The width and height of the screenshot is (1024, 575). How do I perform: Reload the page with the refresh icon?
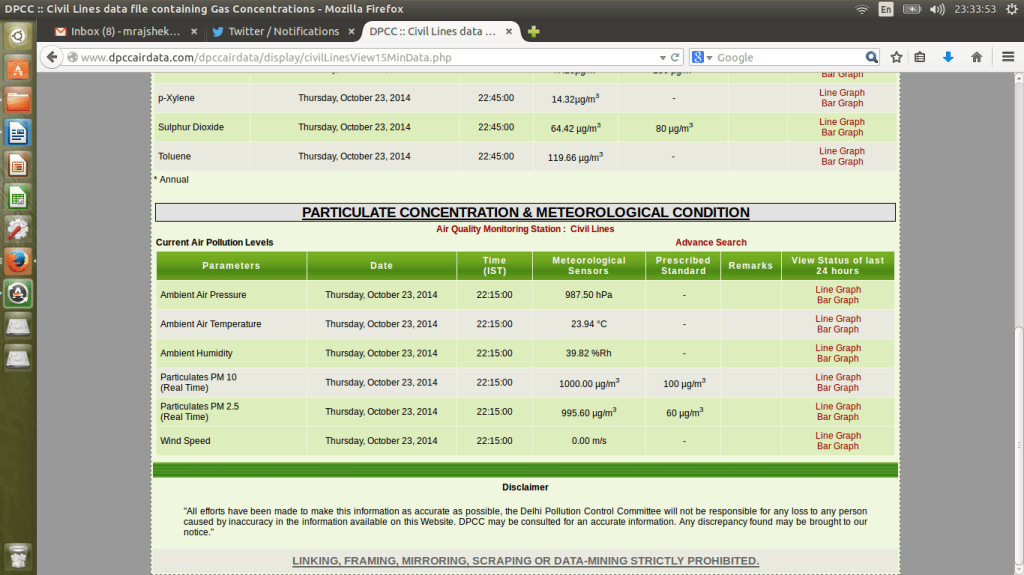coord(676,57)
